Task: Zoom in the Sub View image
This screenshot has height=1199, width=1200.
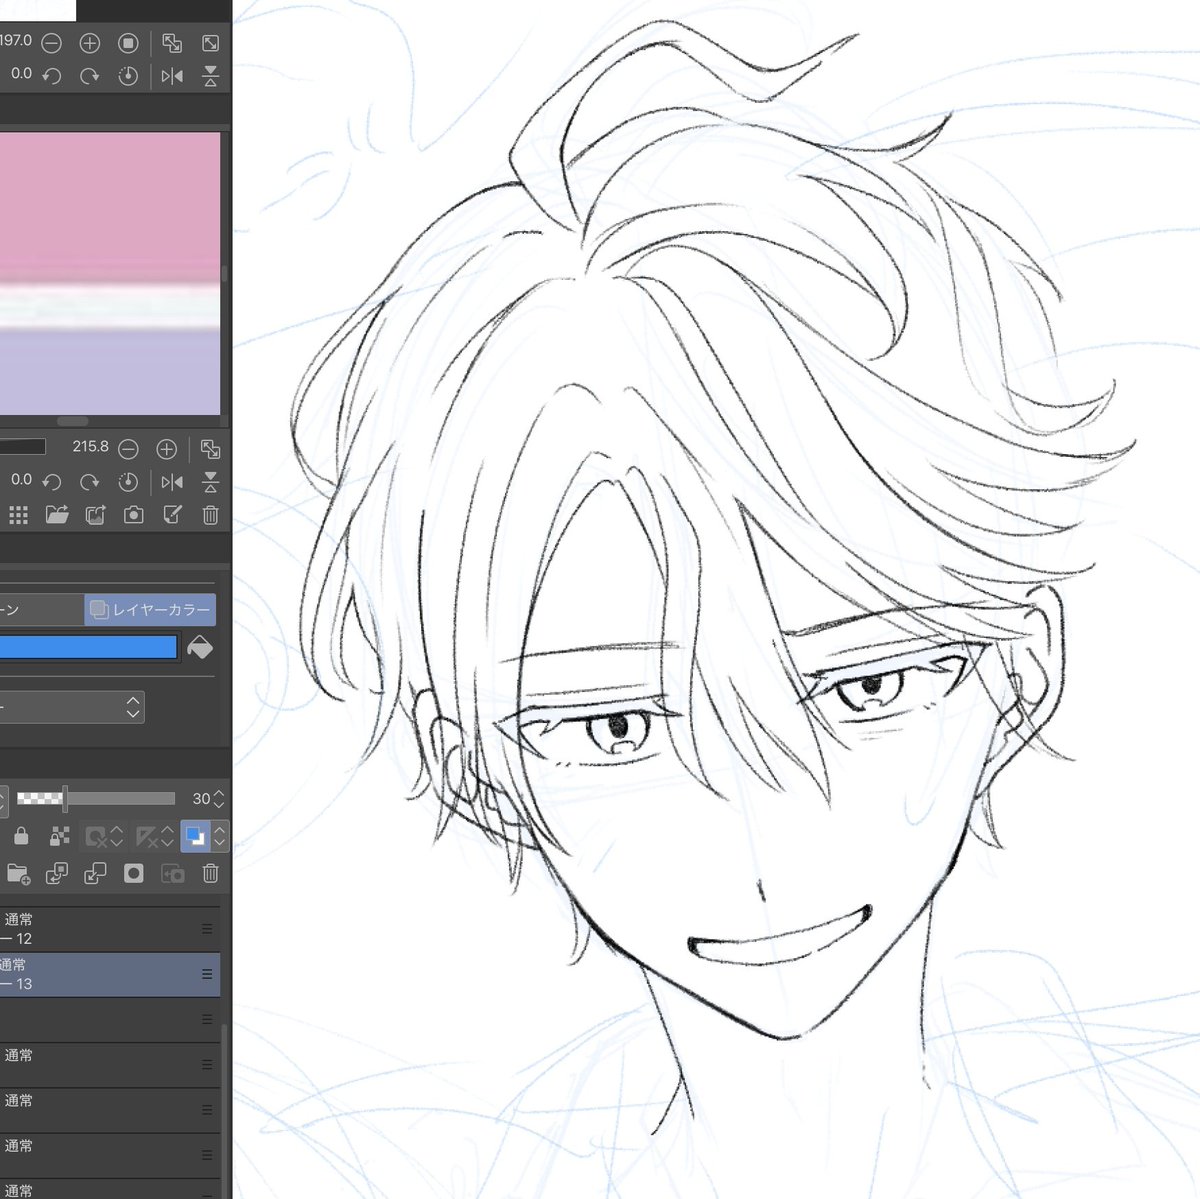Action: pos(166,449)
